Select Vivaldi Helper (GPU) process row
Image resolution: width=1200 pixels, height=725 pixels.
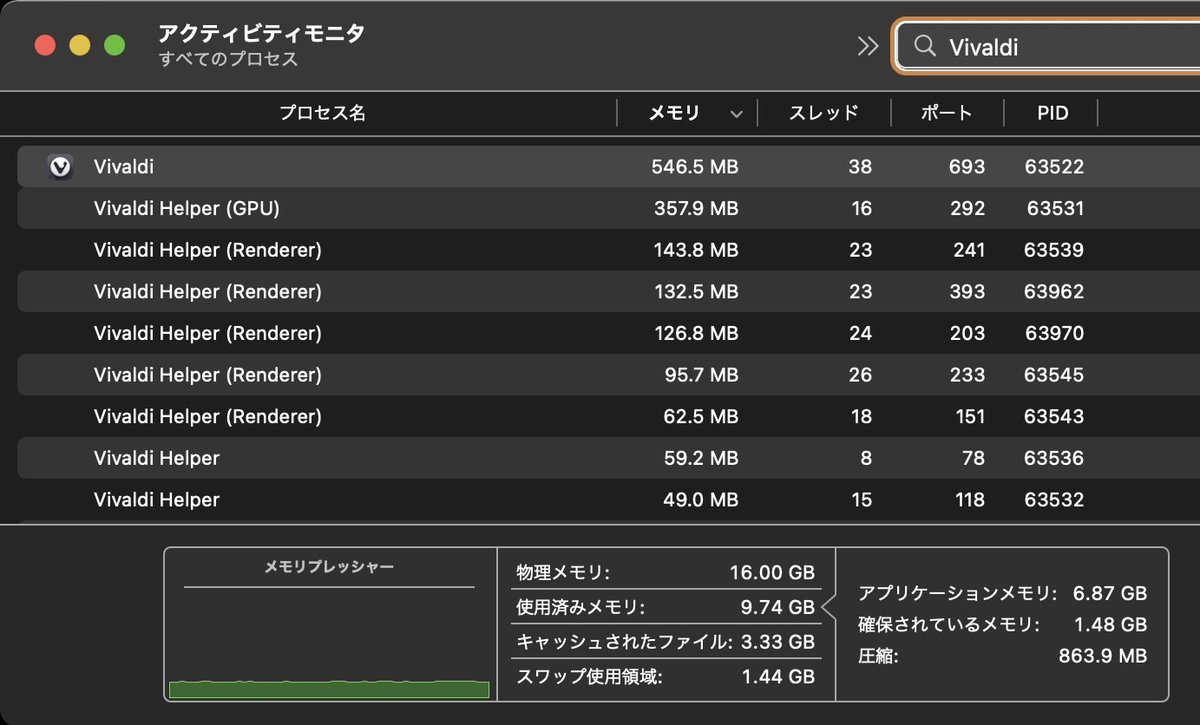(x=609, y=209)
